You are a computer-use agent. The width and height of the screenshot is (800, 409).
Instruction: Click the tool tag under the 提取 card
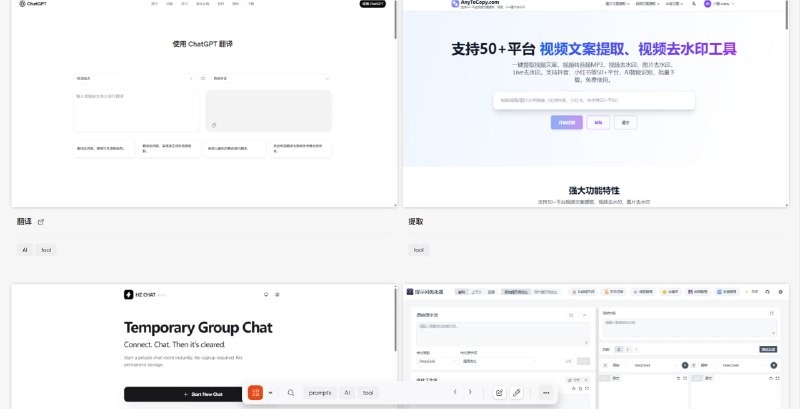coord(419,250)
